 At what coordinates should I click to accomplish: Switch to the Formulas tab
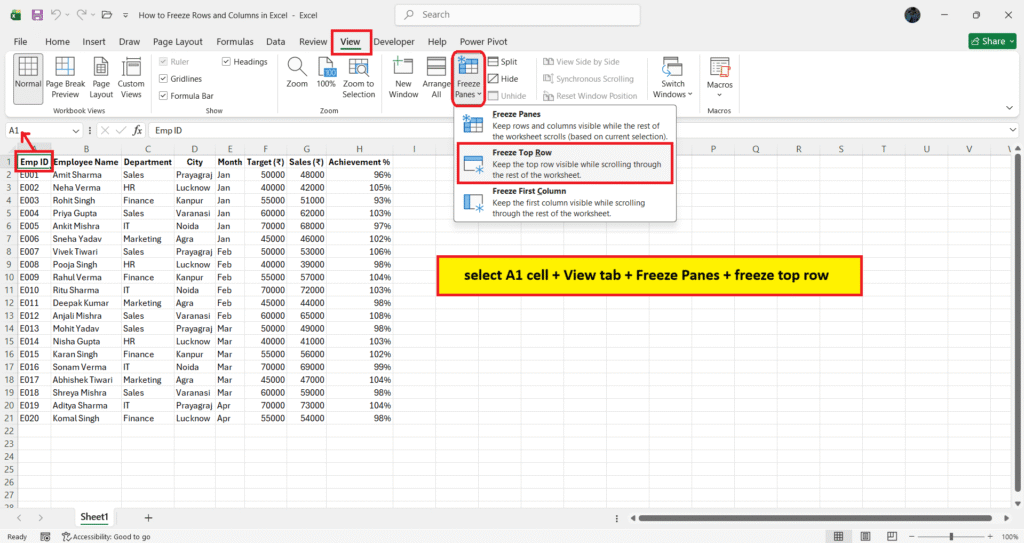[x=235, y=41]
